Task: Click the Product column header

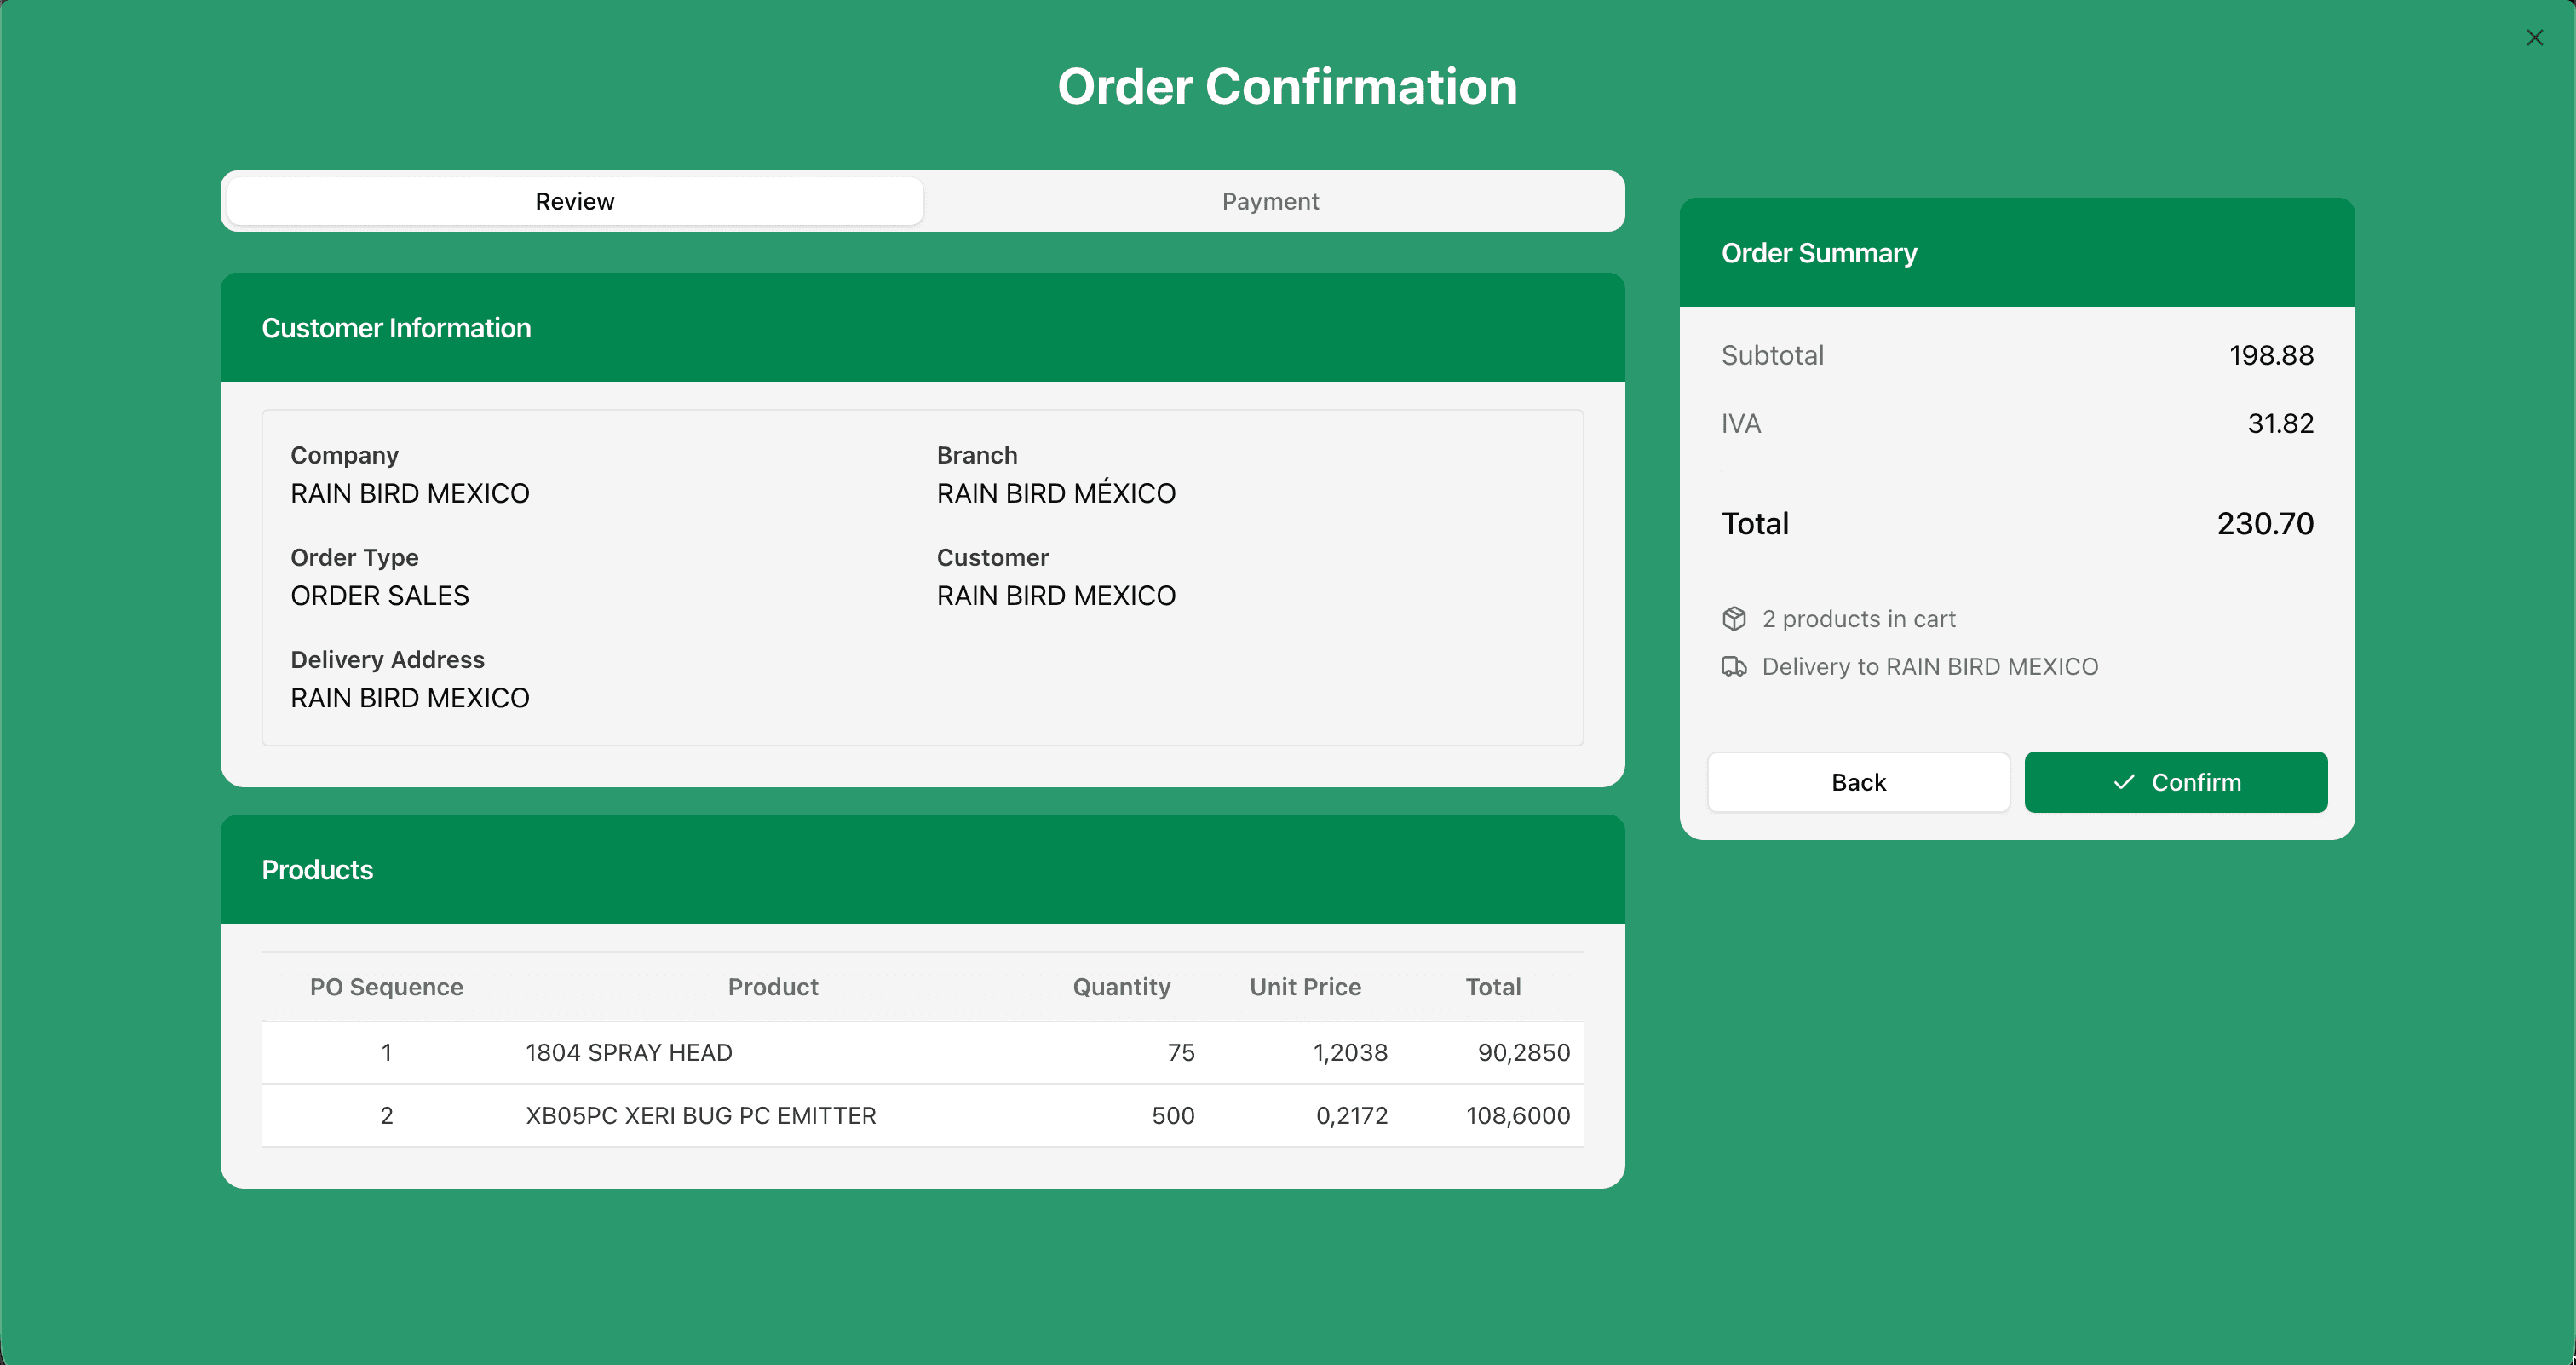Action: [773, 987]
